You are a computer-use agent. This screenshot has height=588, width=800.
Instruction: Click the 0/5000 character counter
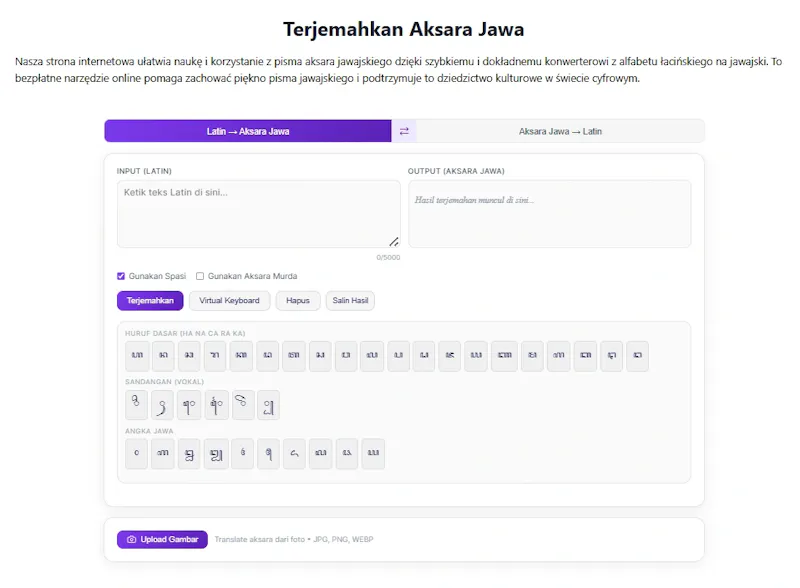coord(388,257)
